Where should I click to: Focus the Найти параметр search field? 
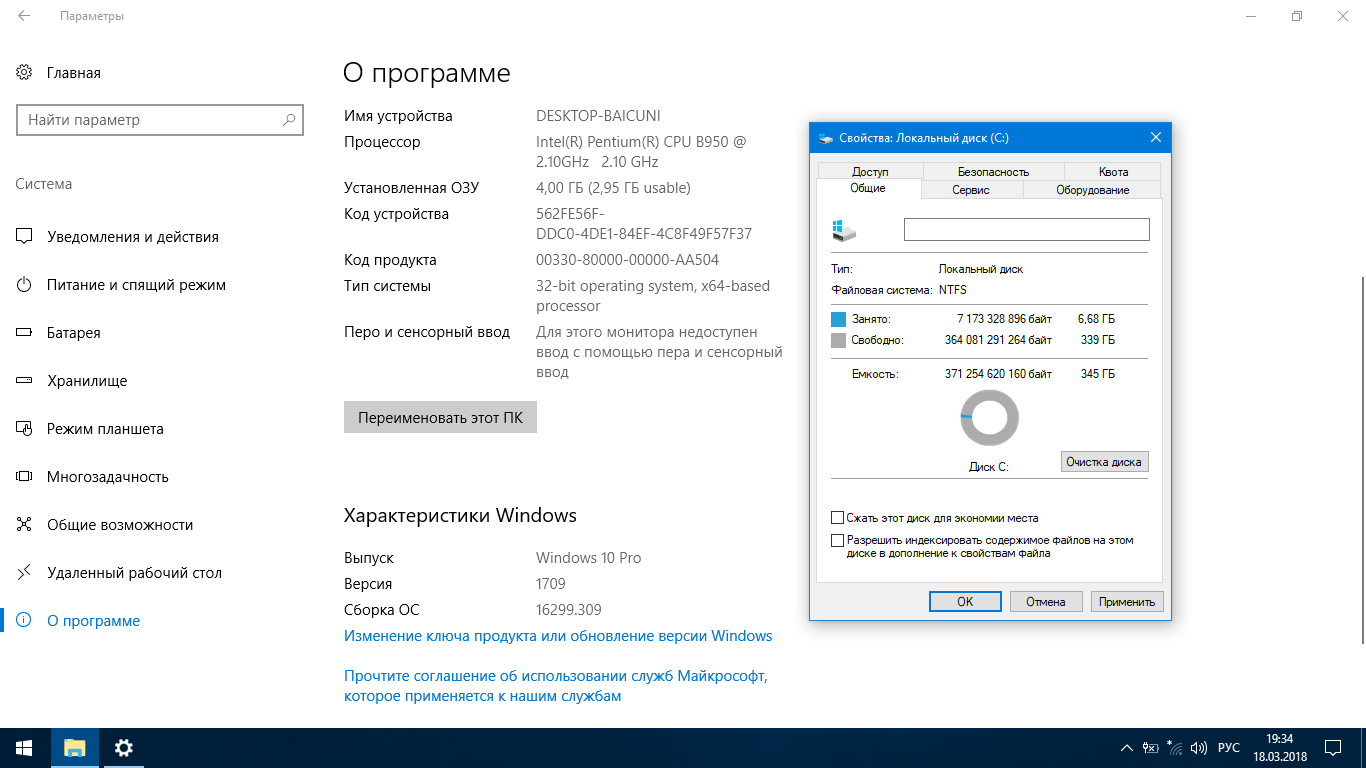point(160,120)
